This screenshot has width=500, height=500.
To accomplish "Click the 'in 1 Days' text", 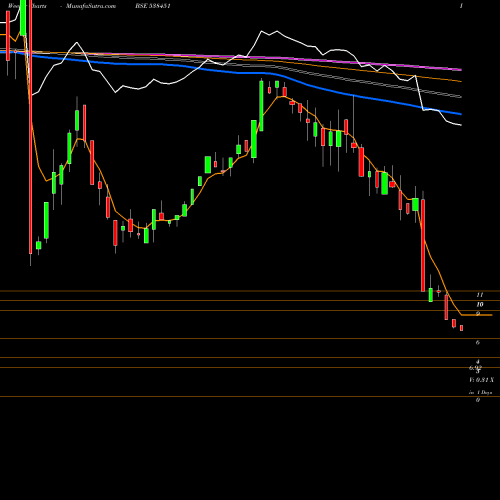I will 481,393.
